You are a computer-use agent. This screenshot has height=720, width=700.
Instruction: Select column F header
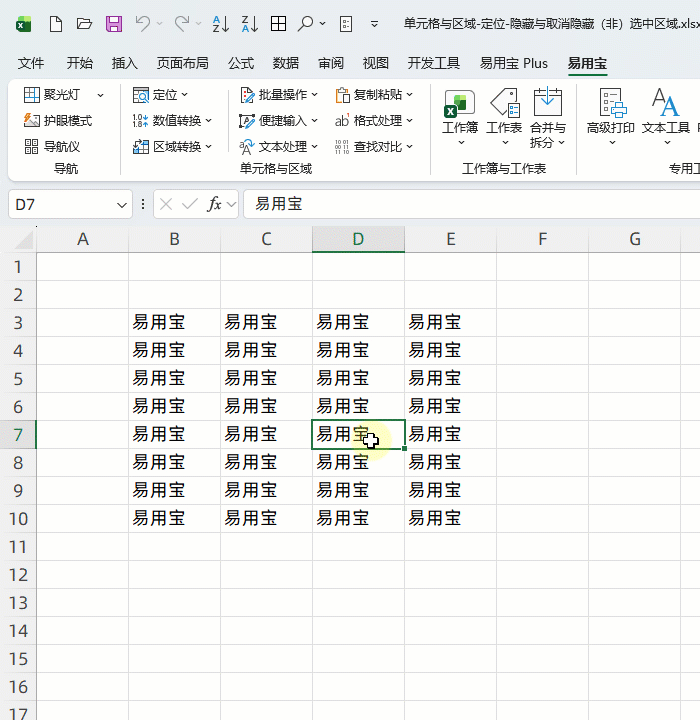(x=542, y=239)
